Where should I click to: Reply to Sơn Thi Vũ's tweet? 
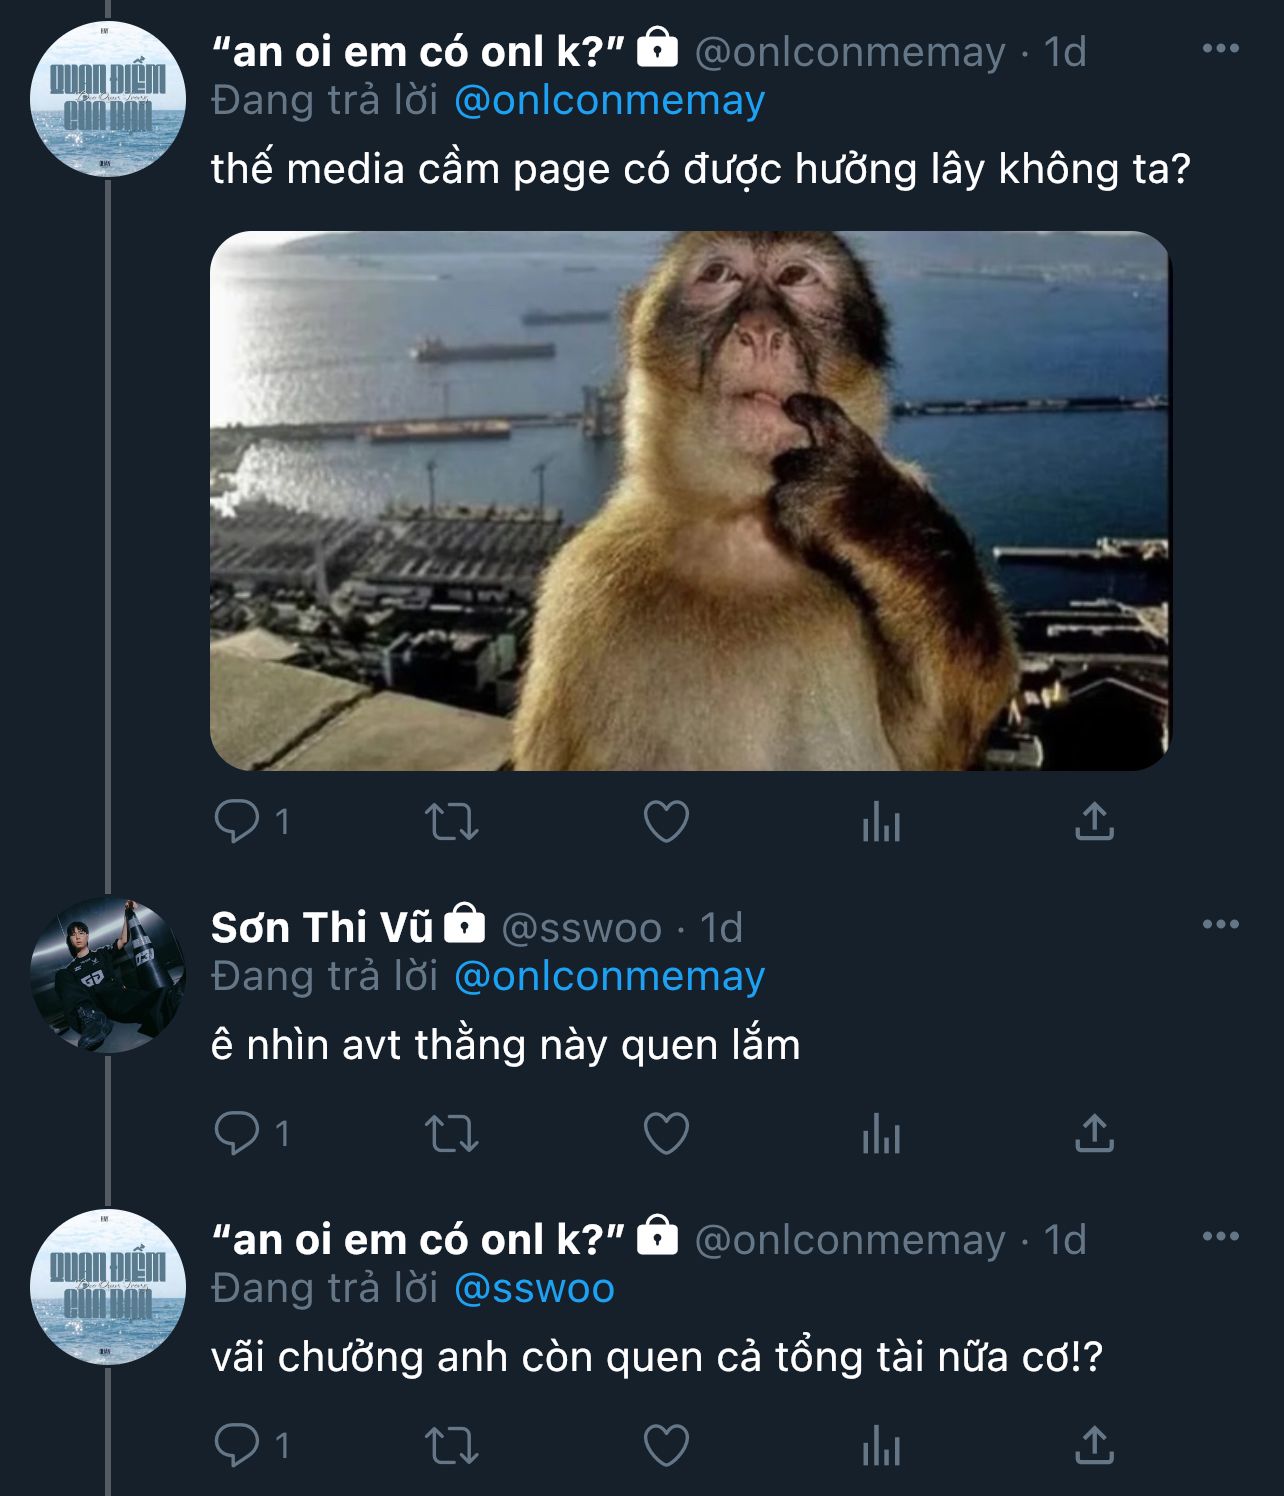coord(237,1134)
